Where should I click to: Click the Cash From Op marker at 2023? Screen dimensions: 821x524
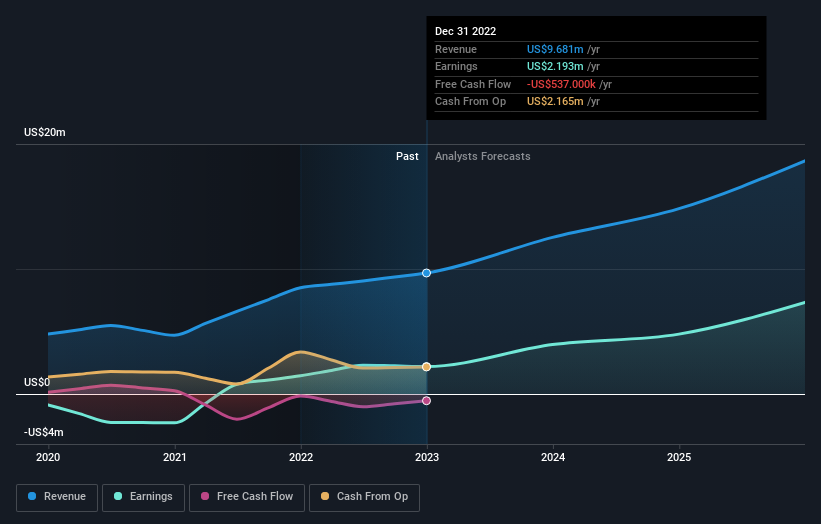tap(426, 366)
